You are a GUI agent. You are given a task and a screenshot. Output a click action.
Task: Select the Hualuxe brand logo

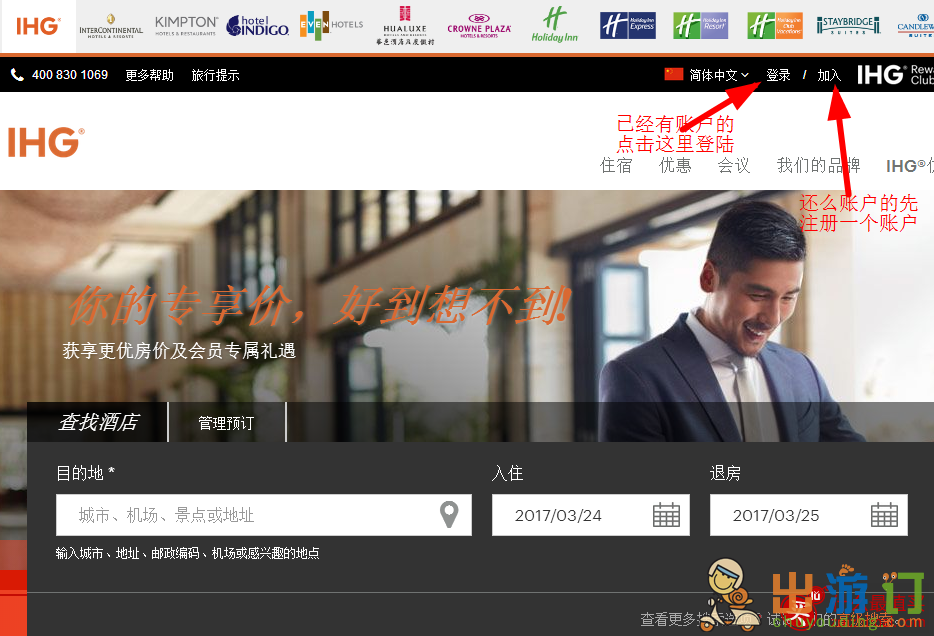pyautogui.click(x=405, y=26)
